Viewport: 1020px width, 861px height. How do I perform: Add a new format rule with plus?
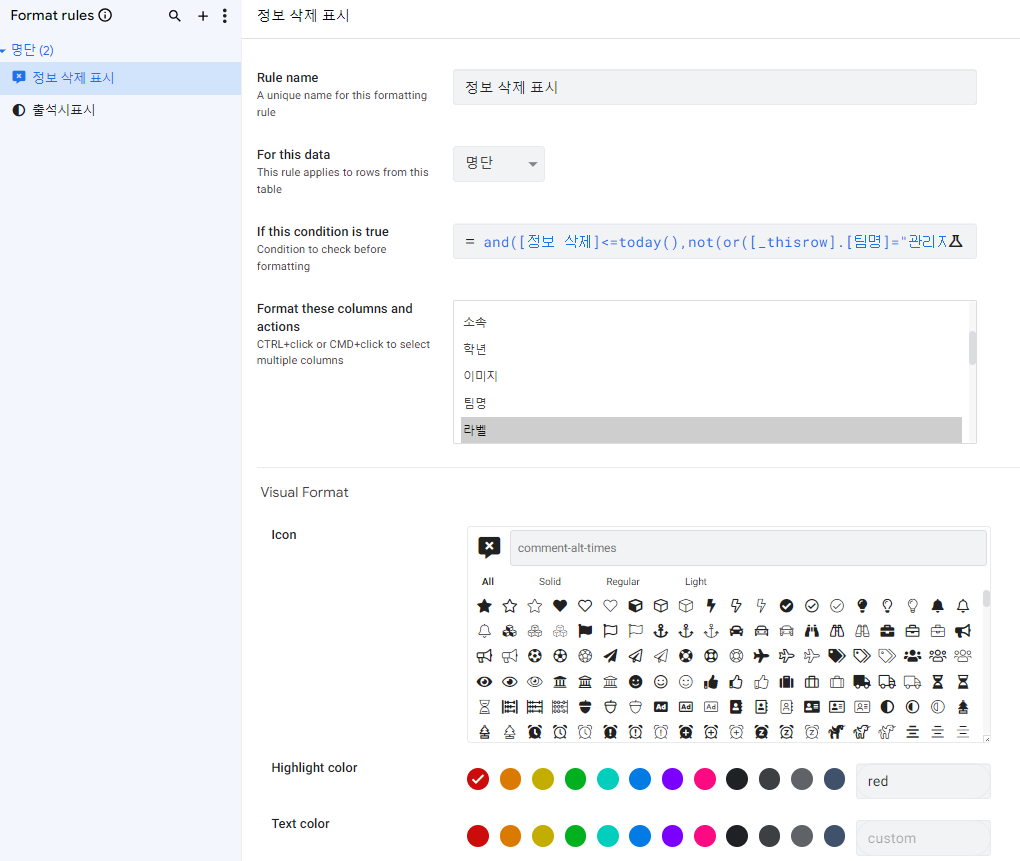pos(203,16)
